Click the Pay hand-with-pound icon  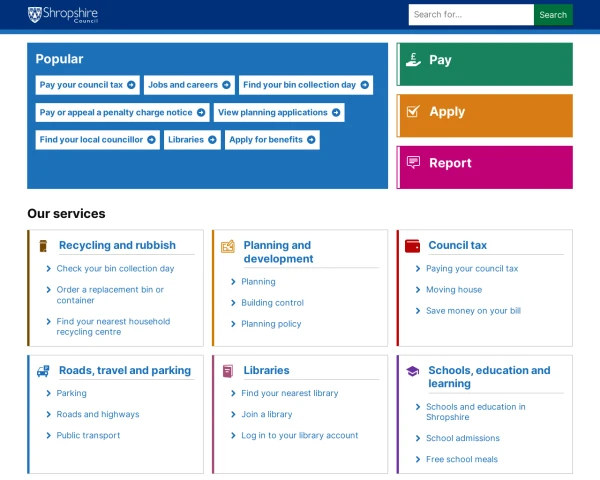(x=413, y=60)
